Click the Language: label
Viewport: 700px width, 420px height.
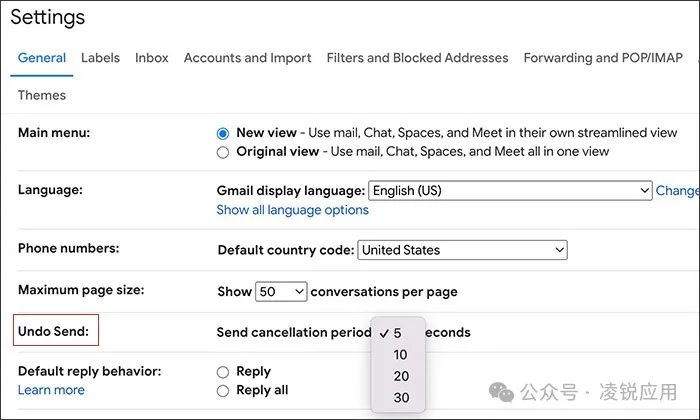50,190
